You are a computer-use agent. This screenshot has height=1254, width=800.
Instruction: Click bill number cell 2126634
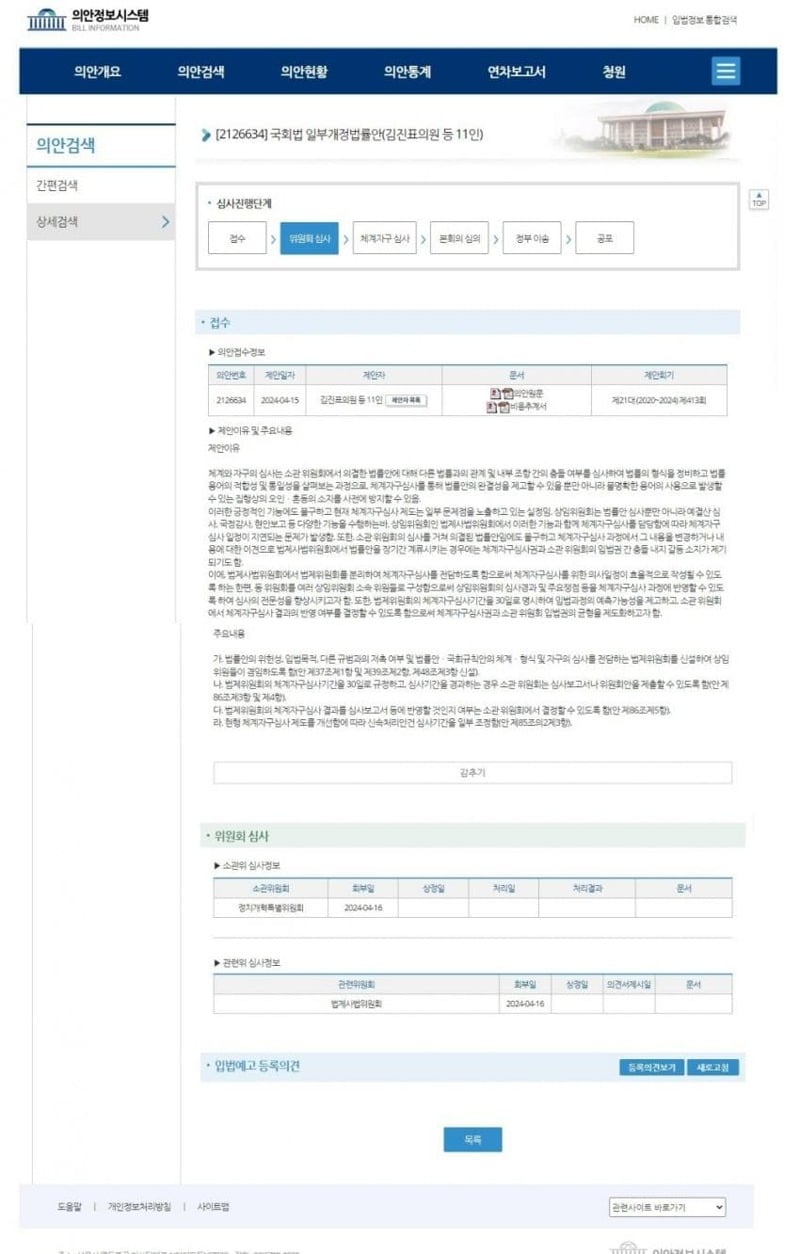click(231, 400)
